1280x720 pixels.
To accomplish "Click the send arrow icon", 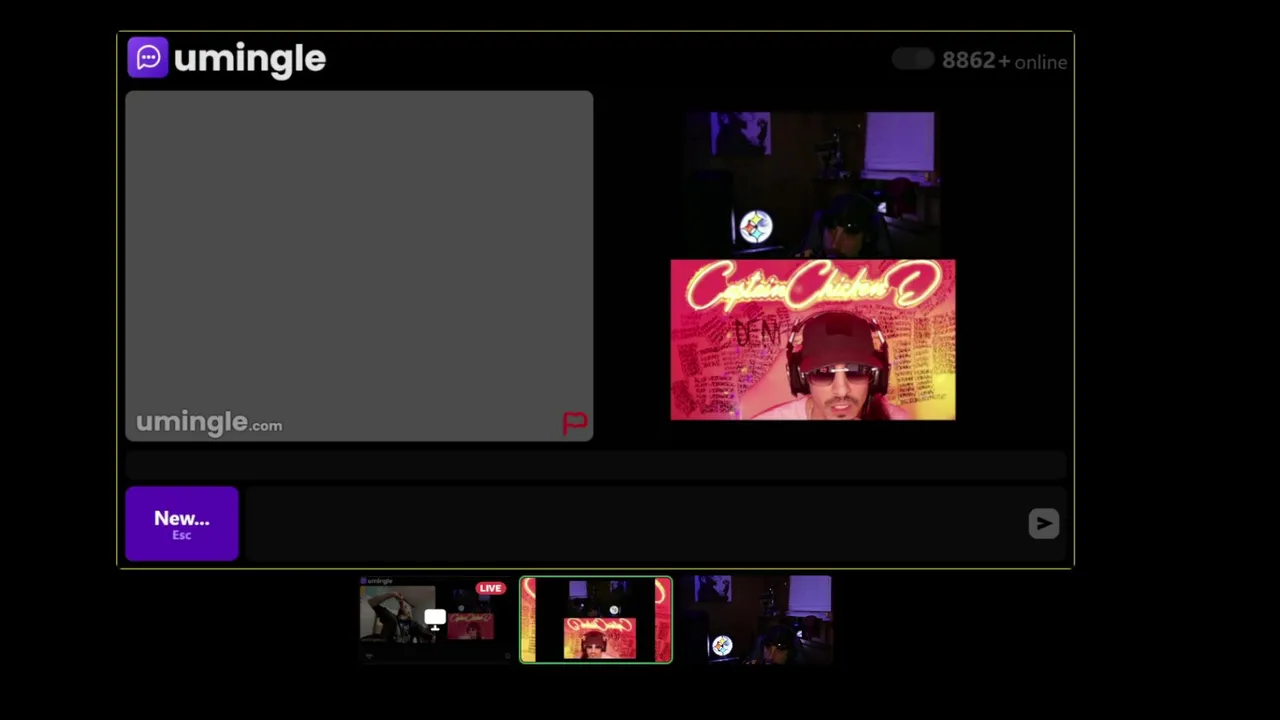I will pos(1043,523).
